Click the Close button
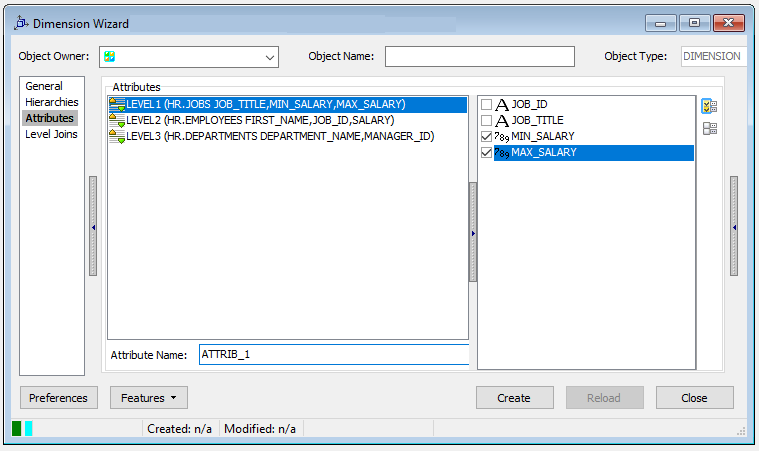Screen dimensions: 759x451 (x=695, y=398)
